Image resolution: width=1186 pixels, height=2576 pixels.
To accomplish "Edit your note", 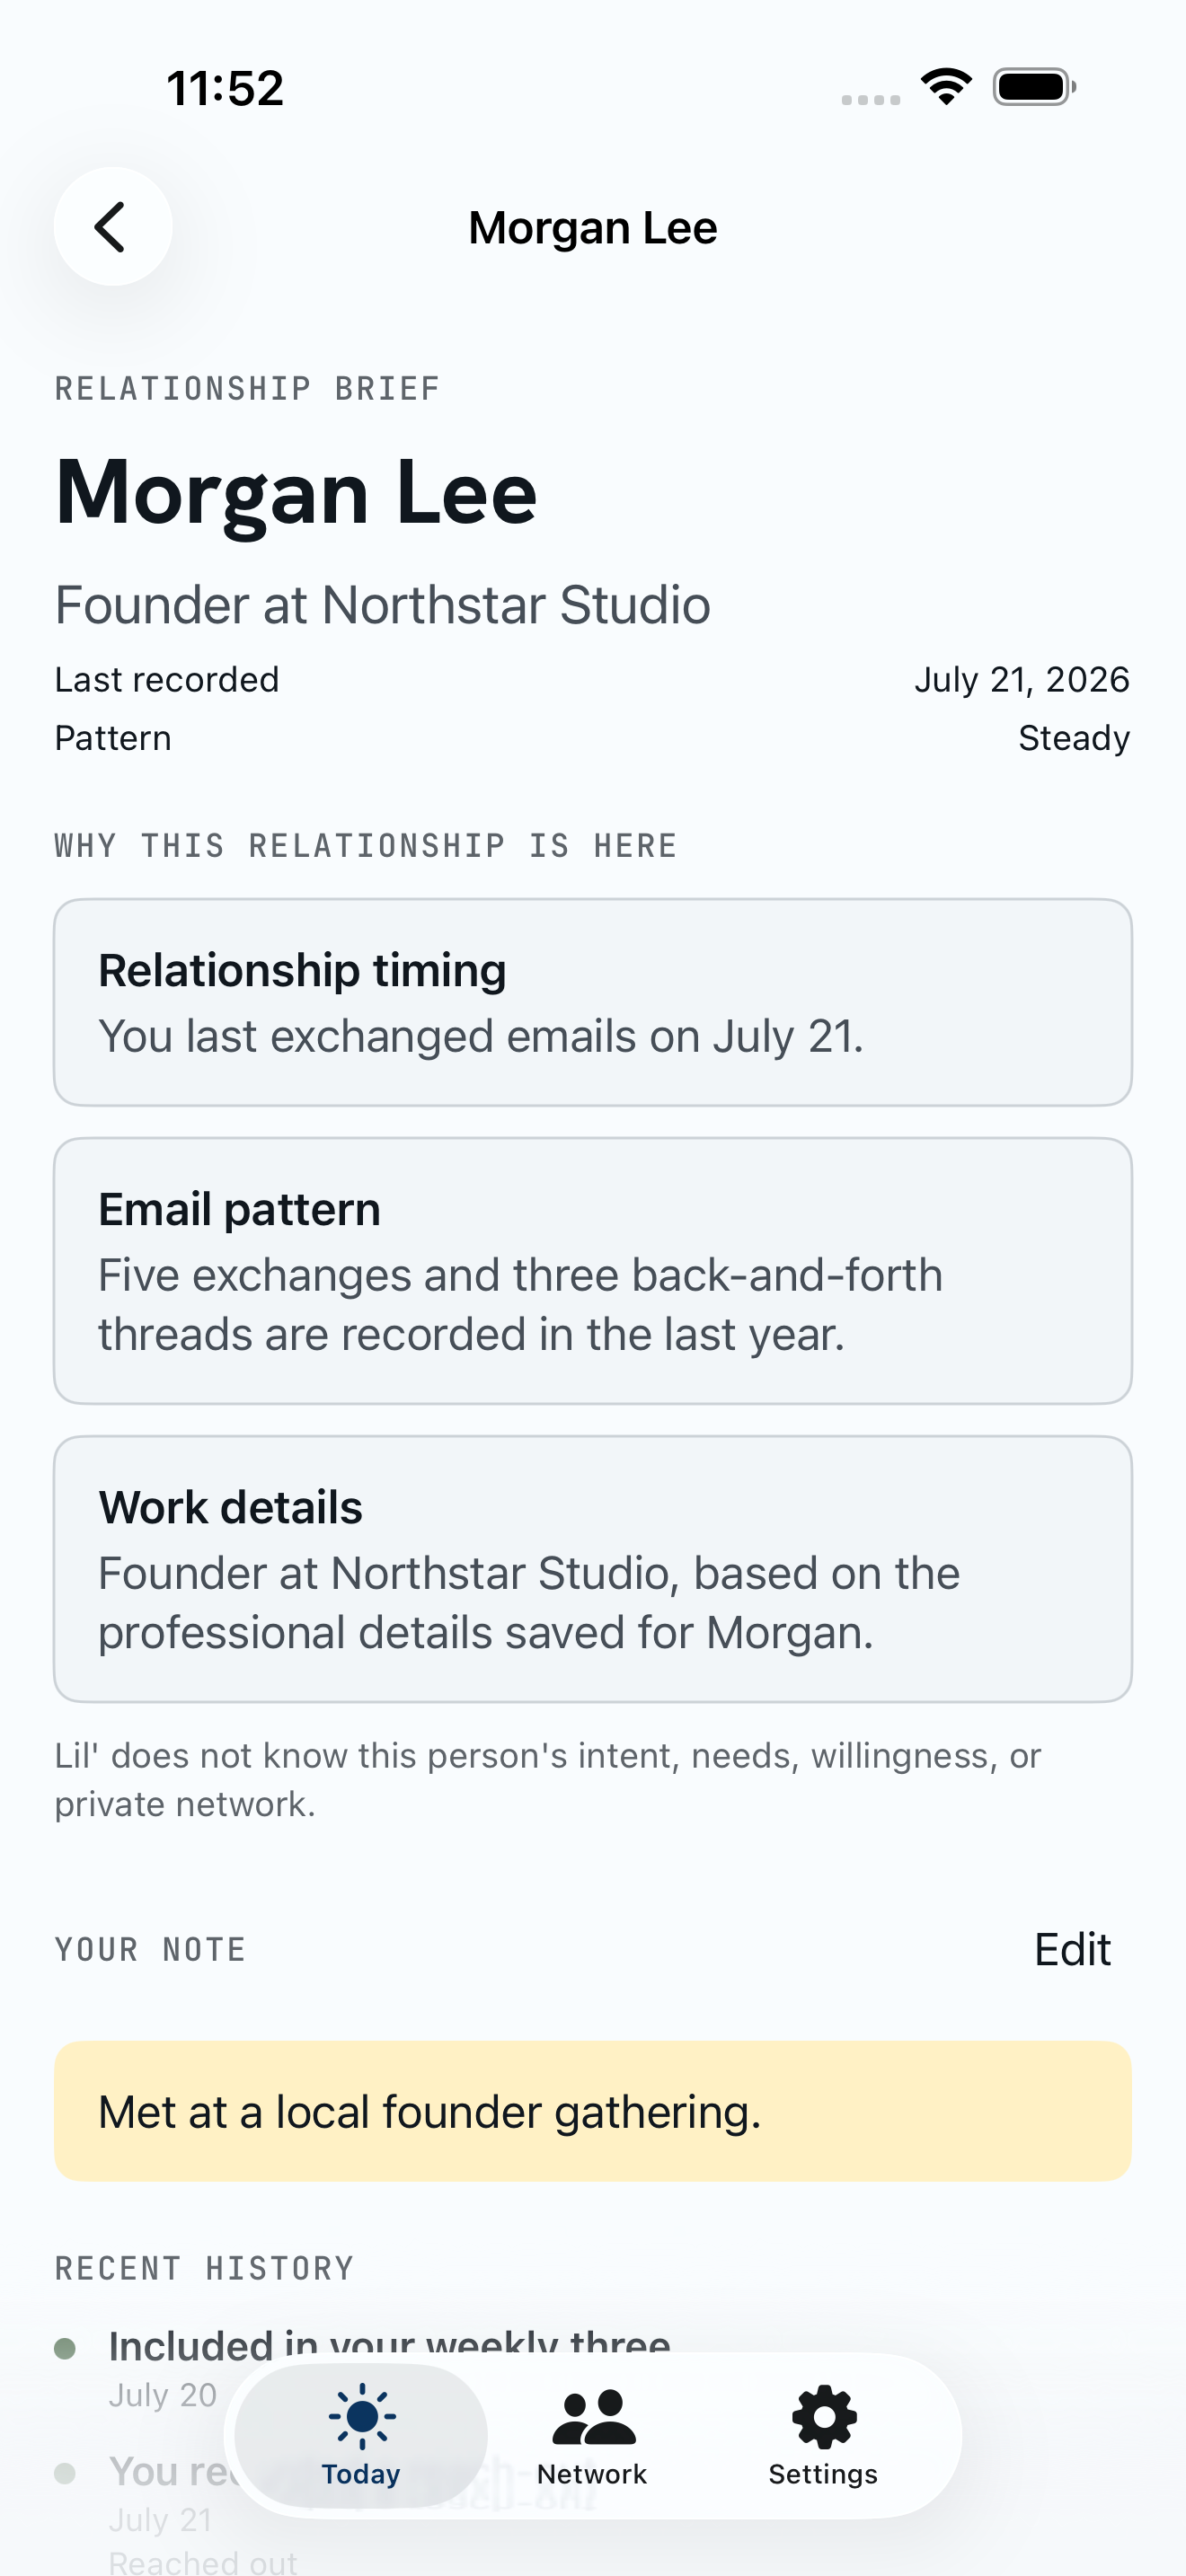I will 1072,1949.
